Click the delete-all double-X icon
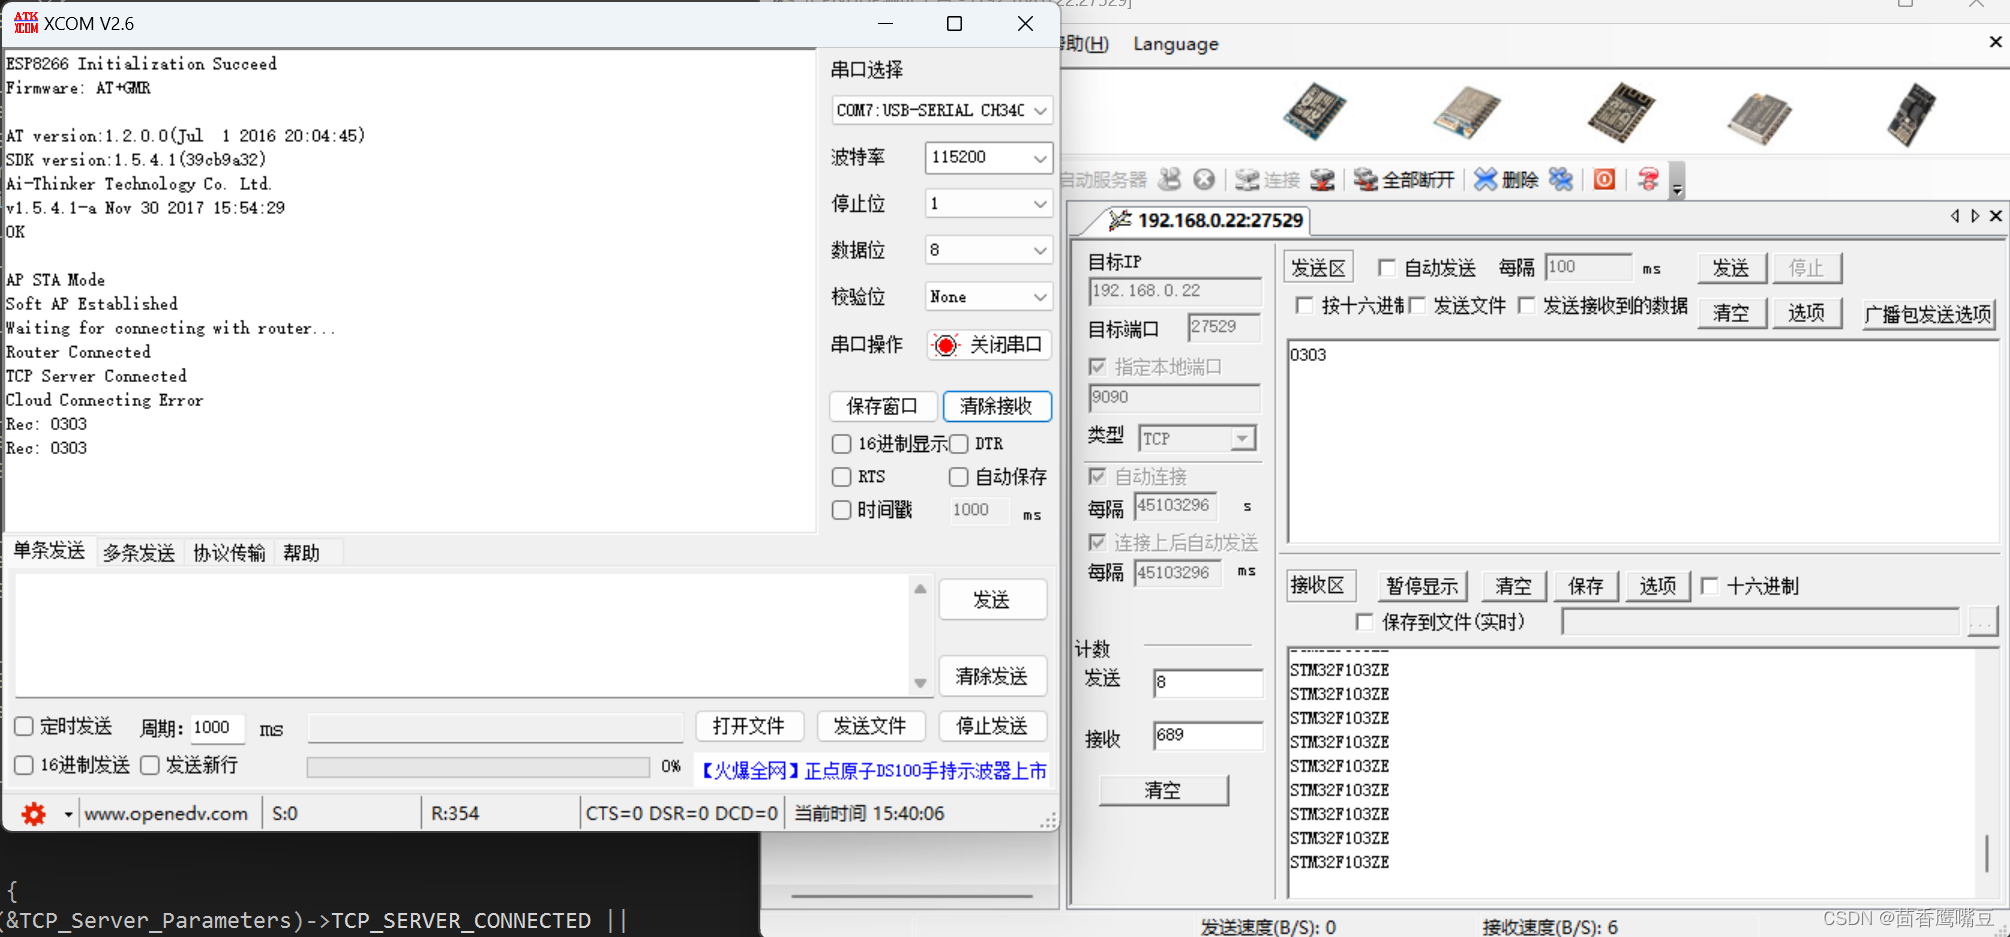This screenshot has width=2010, height=937. (x=1560, y=179)
